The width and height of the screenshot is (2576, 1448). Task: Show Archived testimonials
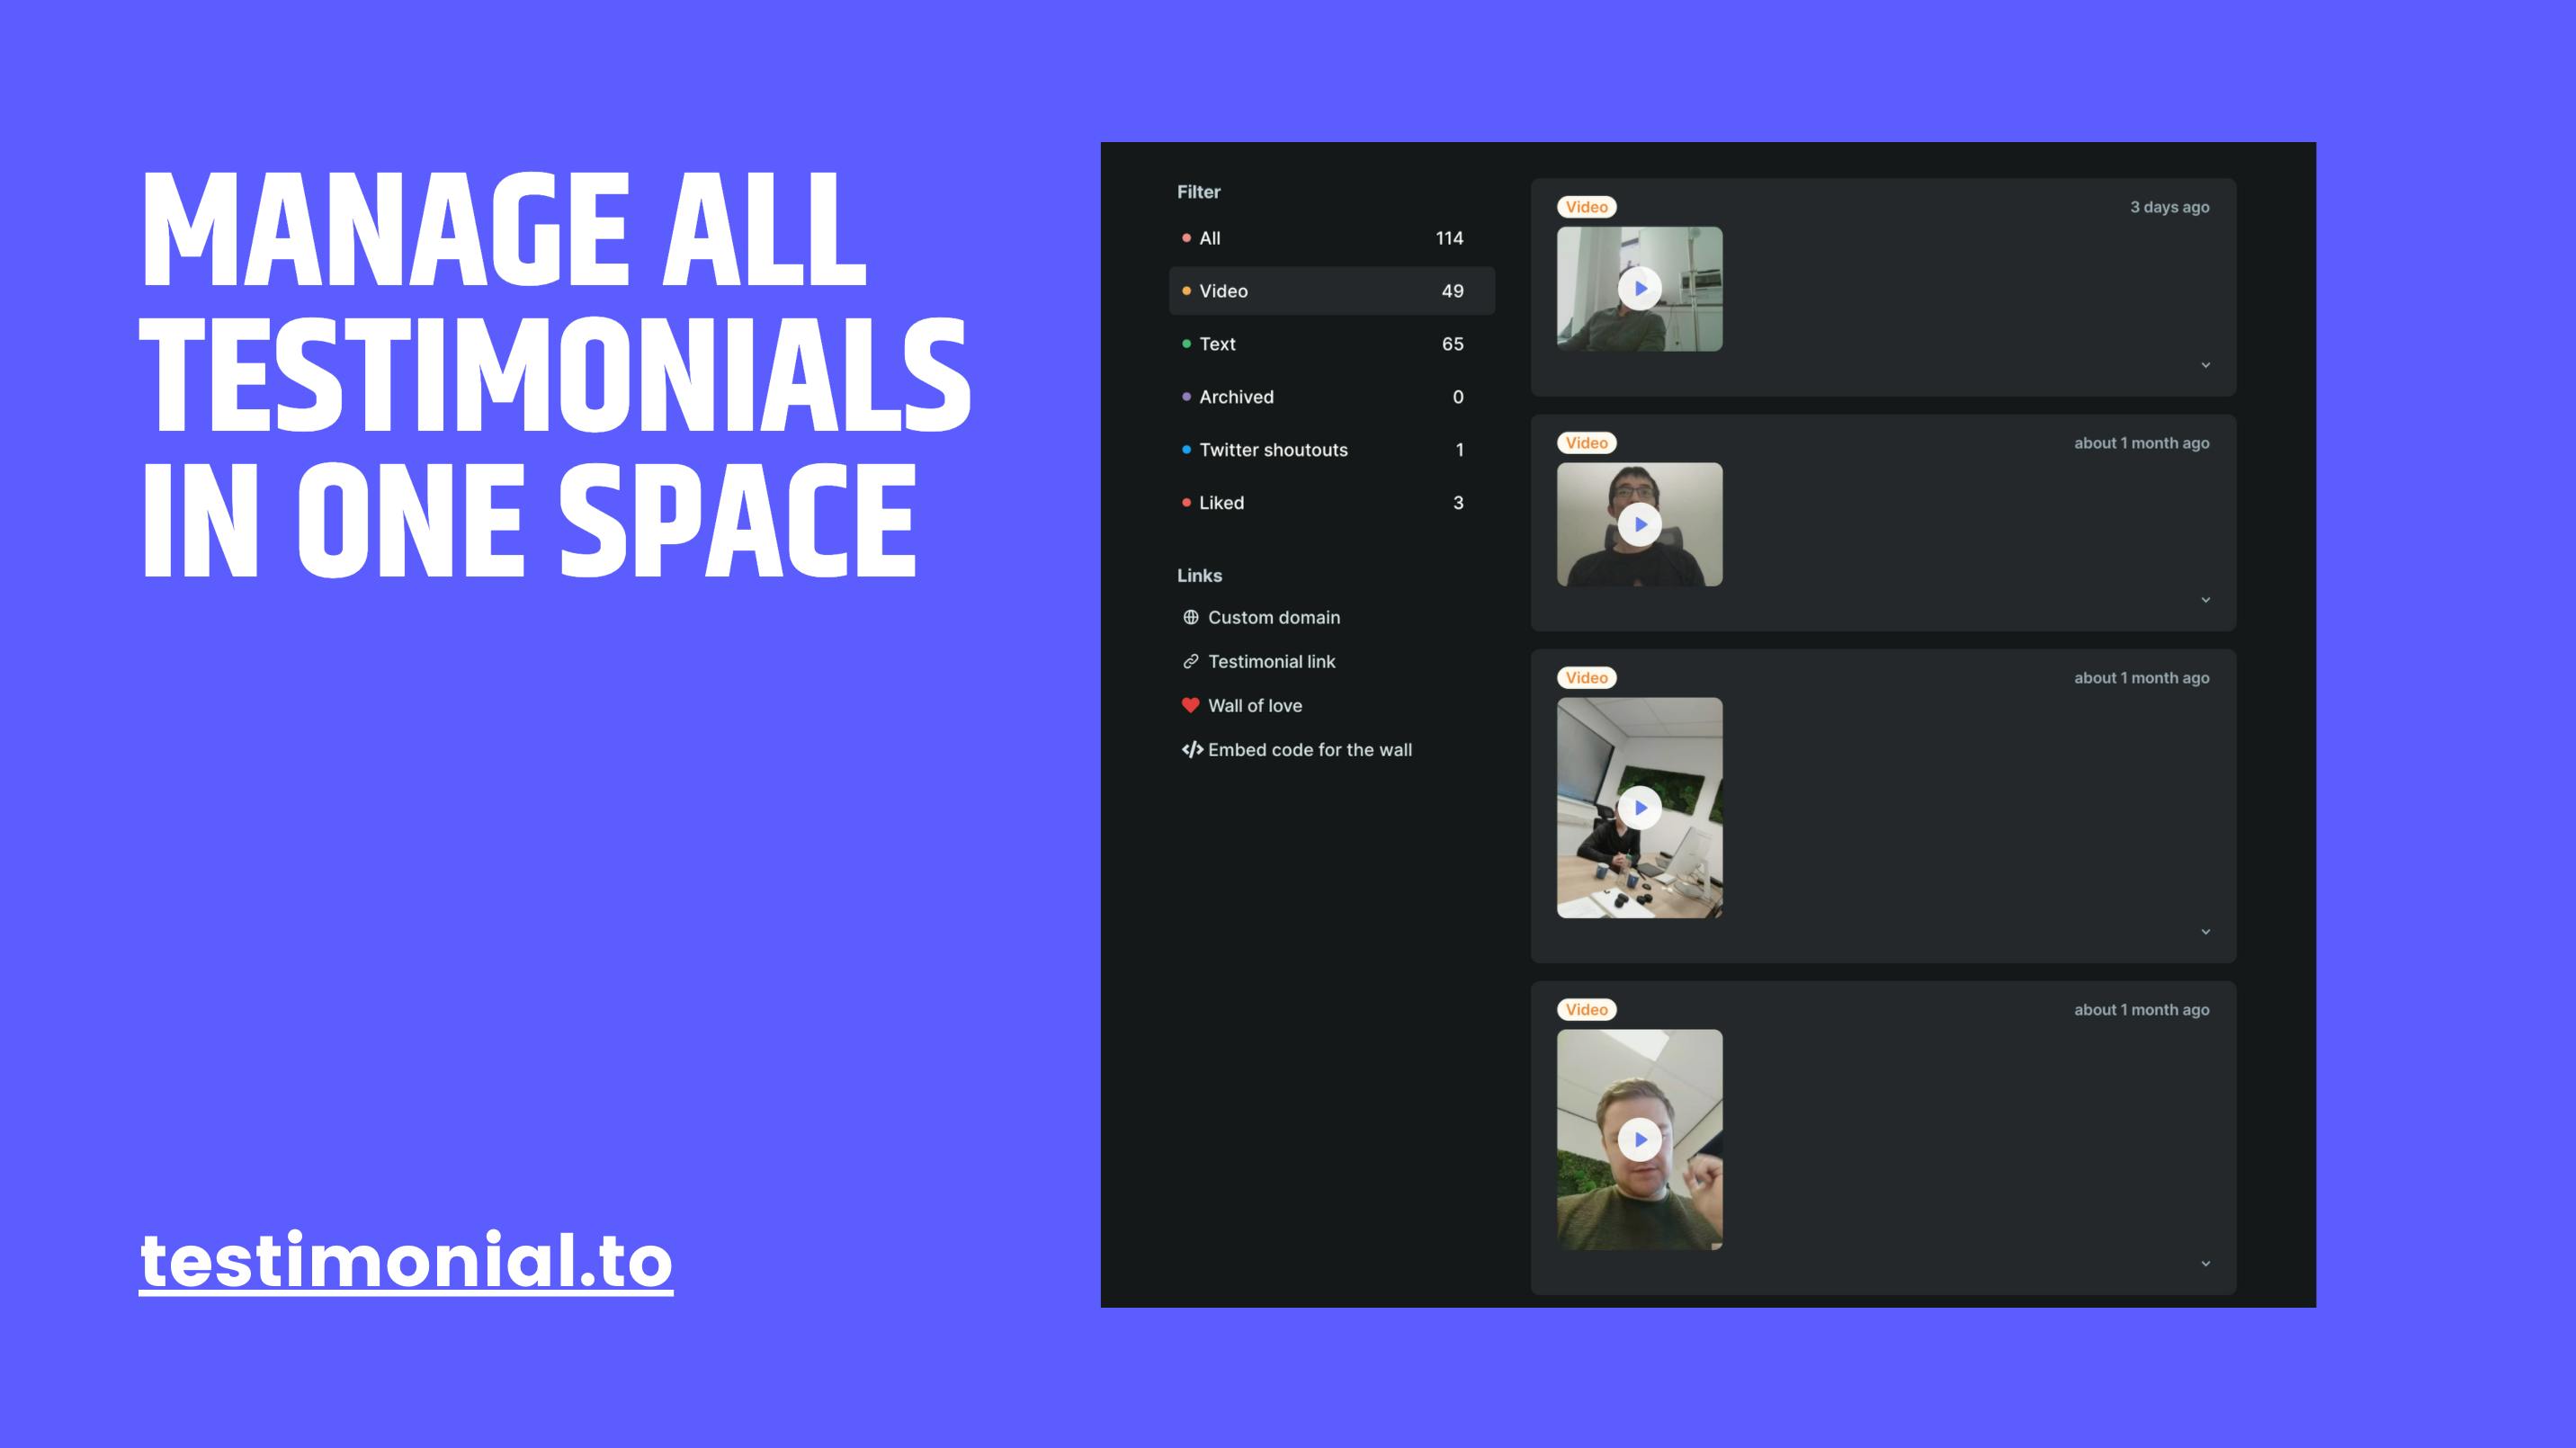point(1331,397)
